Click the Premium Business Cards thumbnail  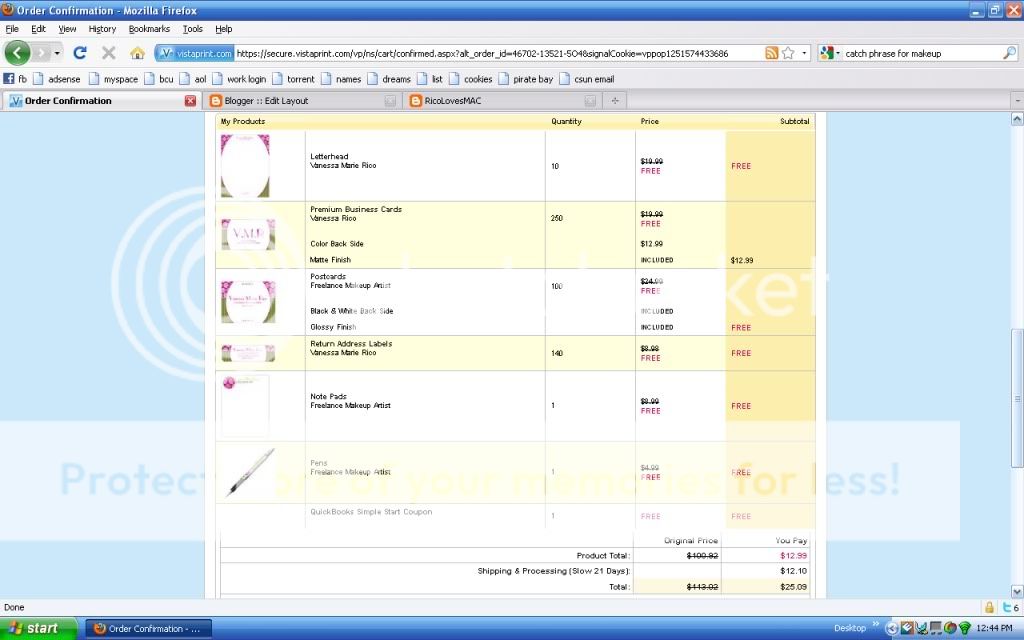click(x=248, y=234)
